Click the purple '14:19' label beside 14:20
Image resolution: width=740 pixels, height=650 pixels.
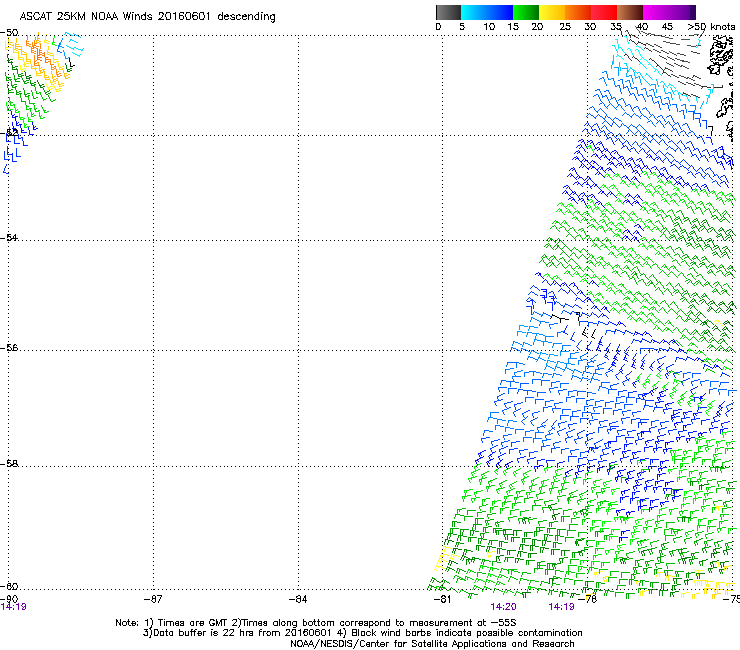click(561, 607)
